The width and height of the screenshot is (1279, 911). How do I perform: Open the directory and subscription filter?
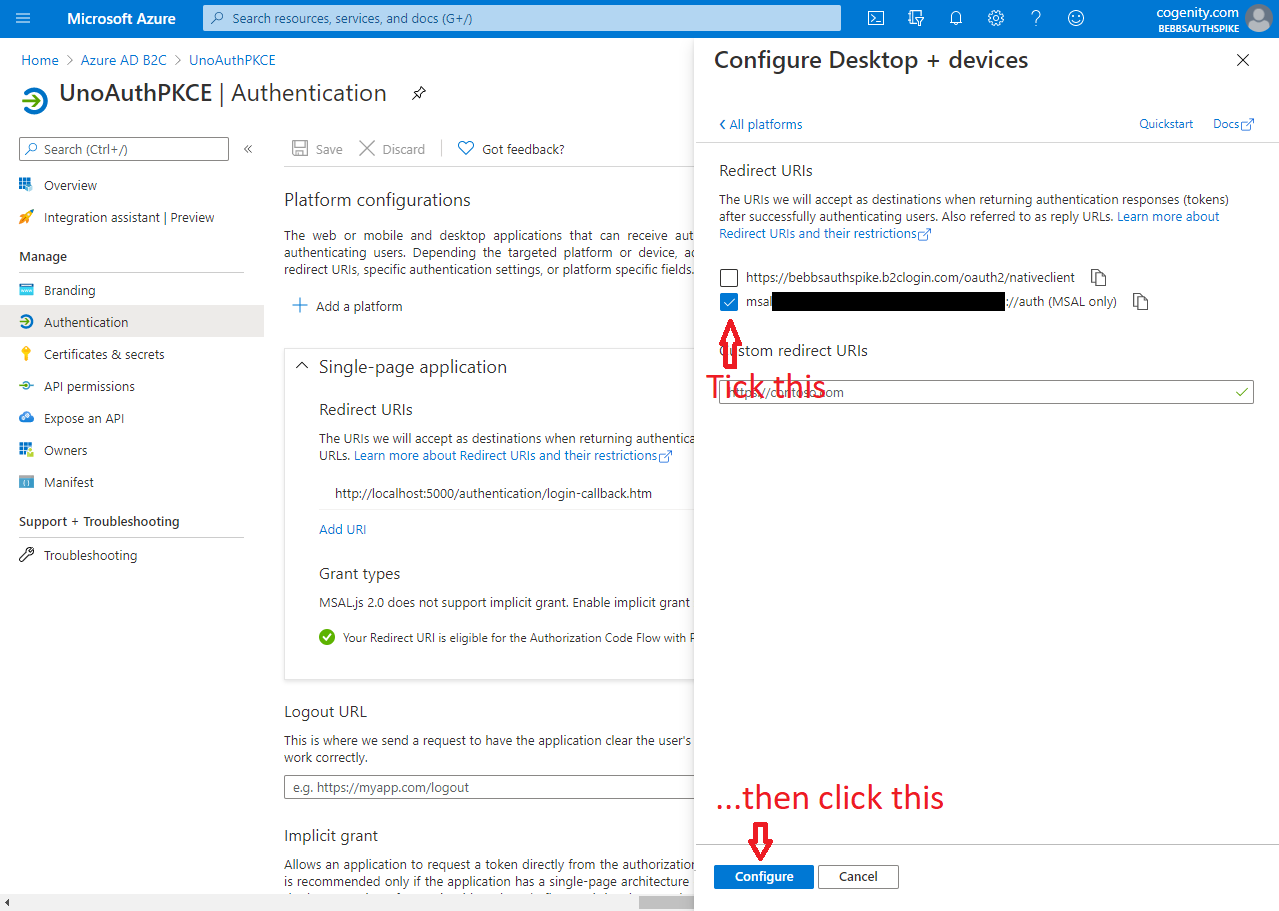pos(915,18)
